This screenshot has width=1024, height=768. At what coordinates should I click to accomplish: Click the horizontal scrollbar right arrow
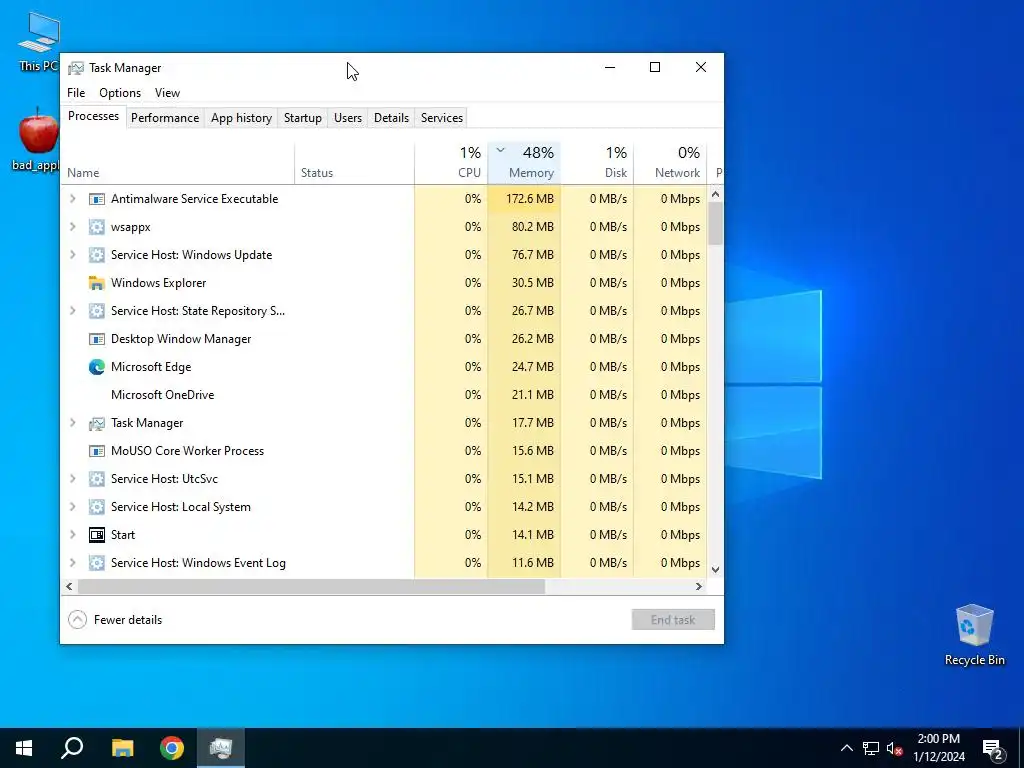(699, 586)
